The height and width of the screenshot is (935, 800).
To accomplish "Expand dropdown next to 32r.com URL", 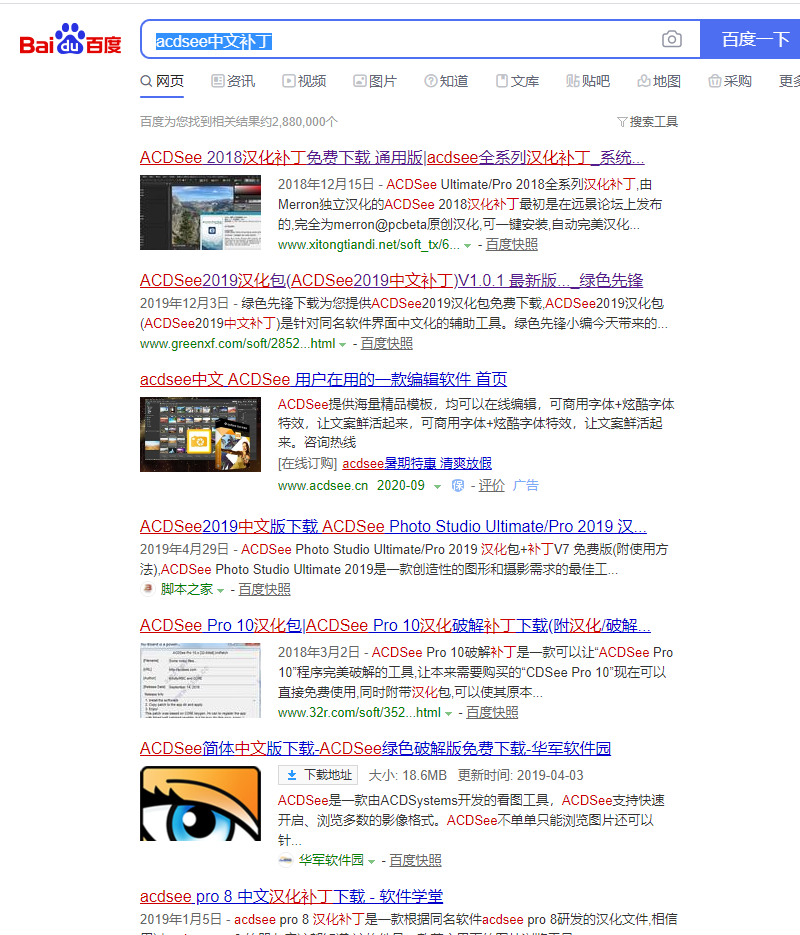I will [448, 713].
